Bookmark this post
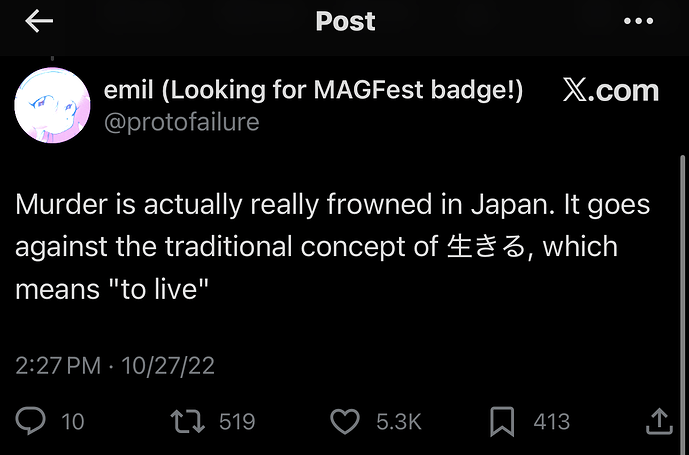 (501, 421)
